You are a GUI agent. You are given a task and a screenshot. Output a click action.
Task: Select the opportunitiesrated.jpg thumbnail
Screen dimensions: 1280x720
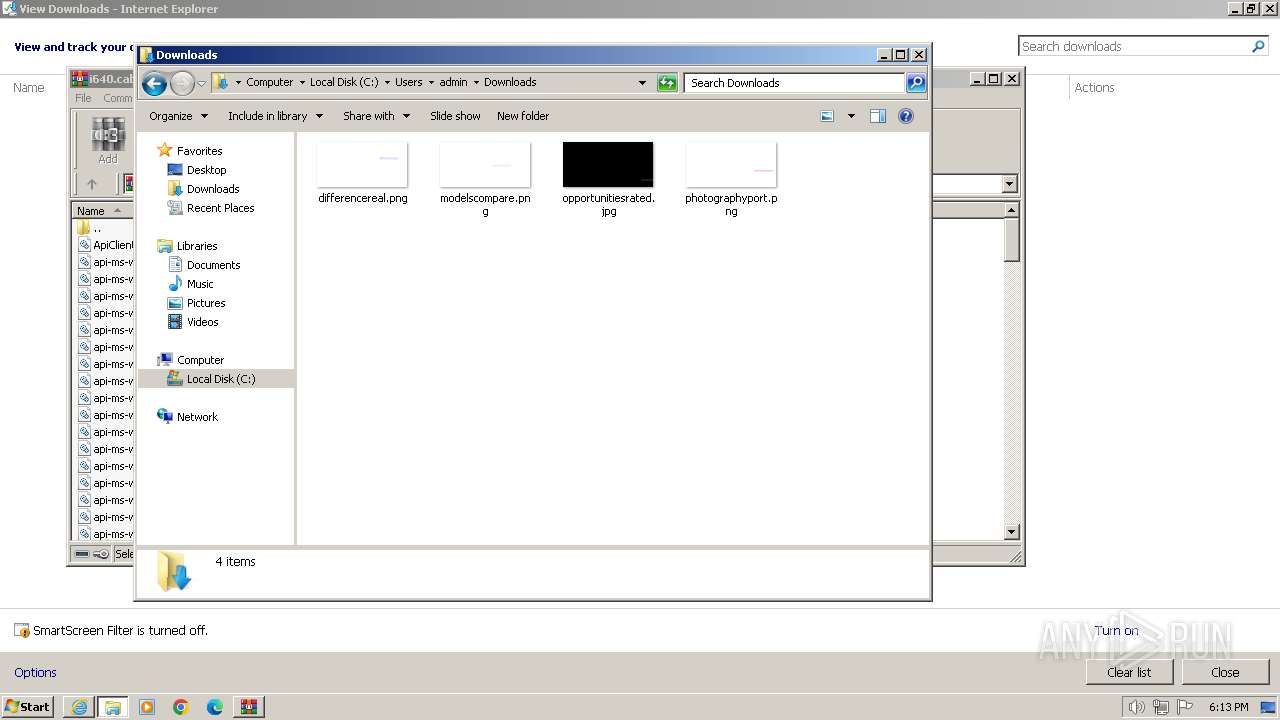pyautogui.click(x=608, y=165)
